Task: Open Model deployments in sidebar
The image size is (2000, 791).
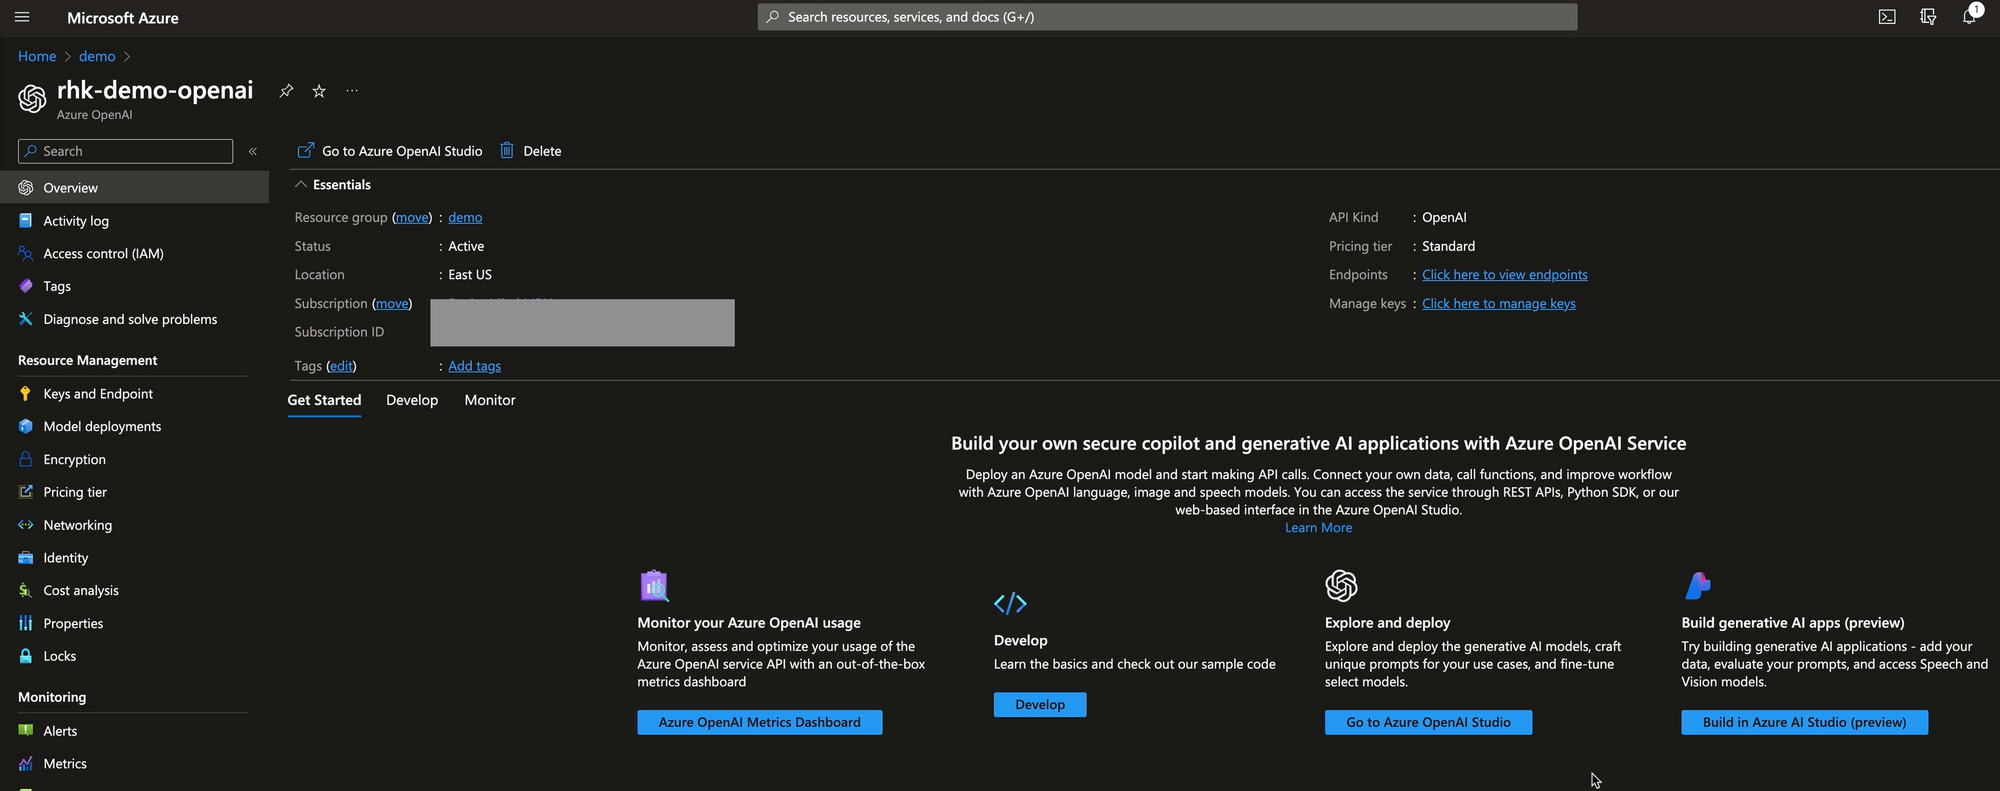Action: (x=102, y=427)
